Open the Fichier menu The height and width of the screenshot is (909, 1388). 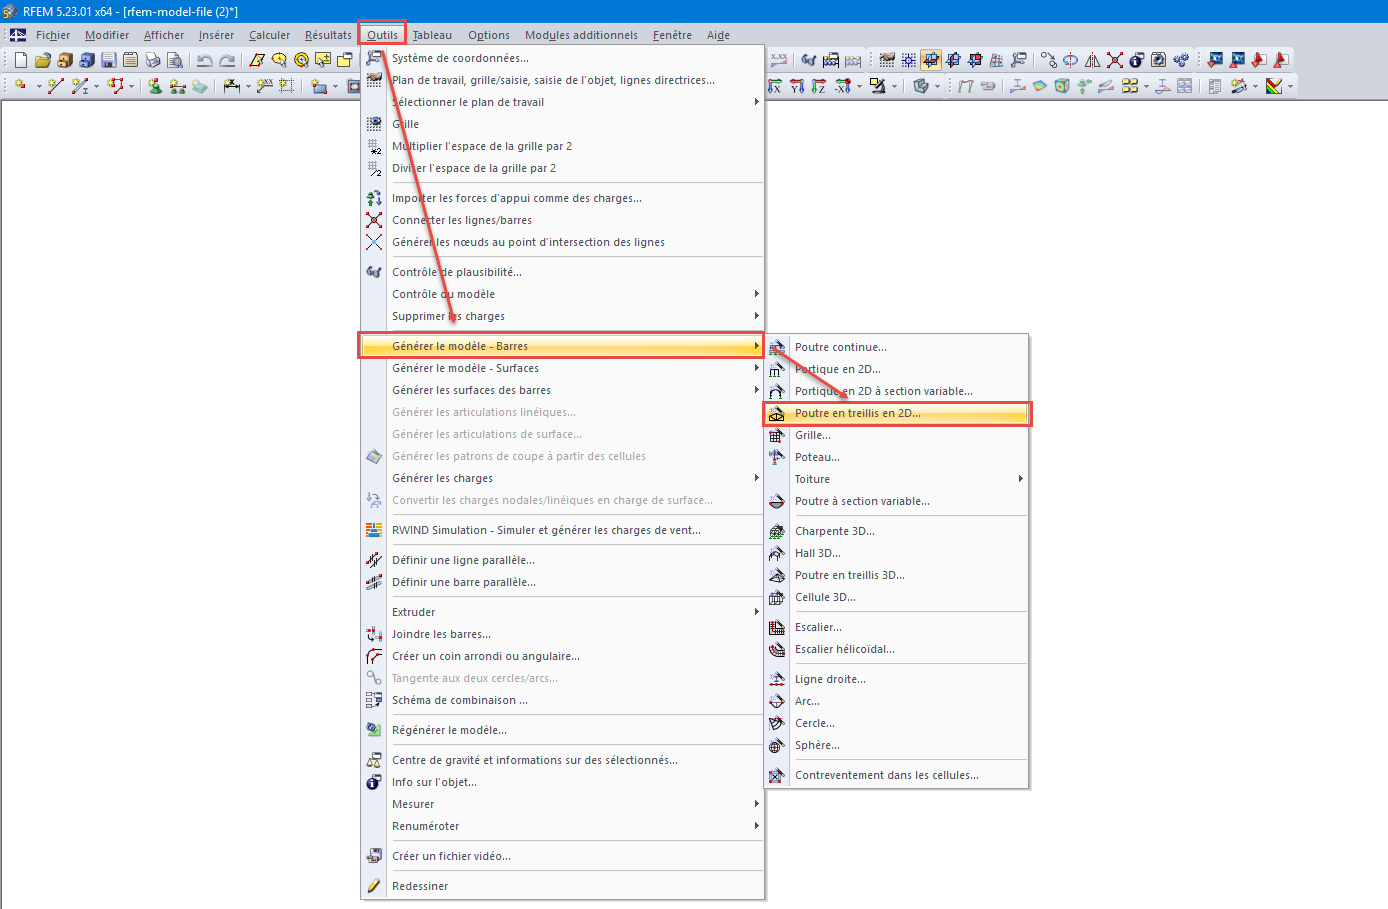pos(53,35)
